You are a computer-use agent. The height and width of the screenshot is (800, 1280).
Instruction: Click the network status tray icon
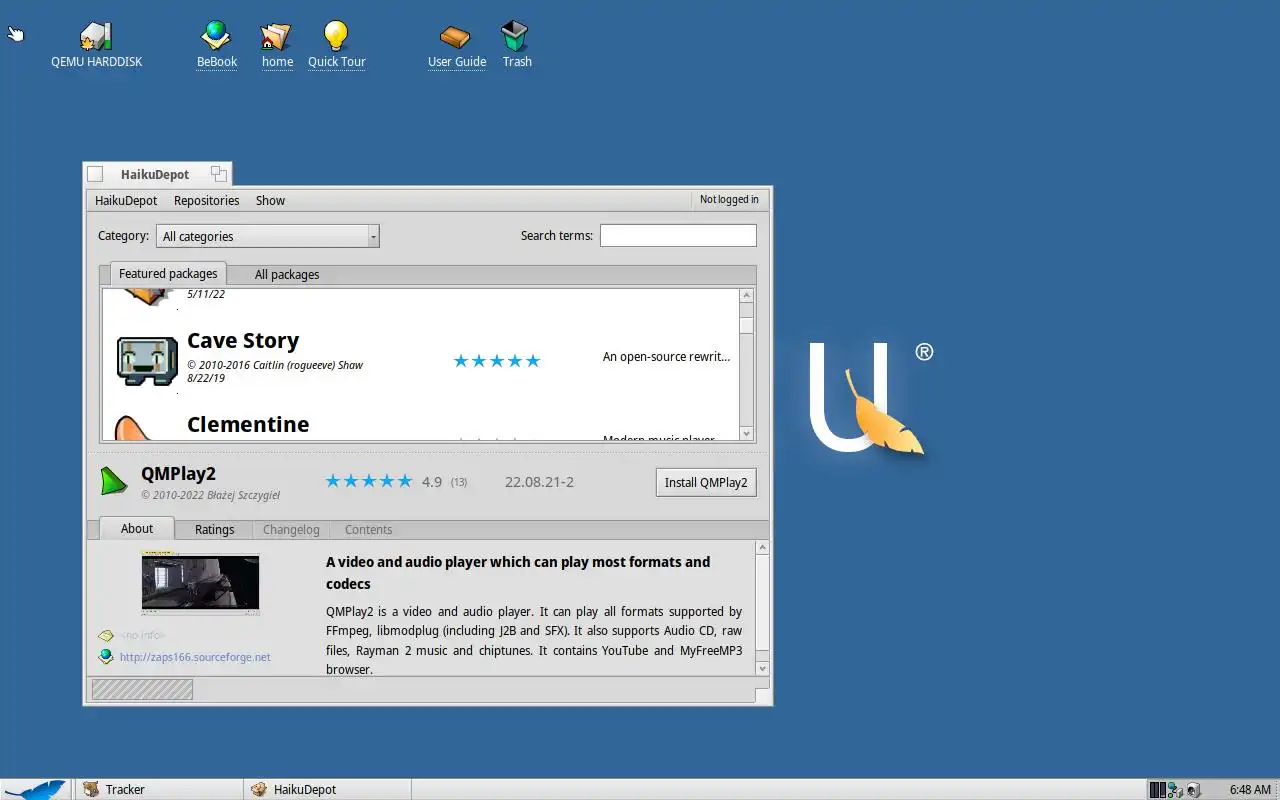coord(1175,790)
